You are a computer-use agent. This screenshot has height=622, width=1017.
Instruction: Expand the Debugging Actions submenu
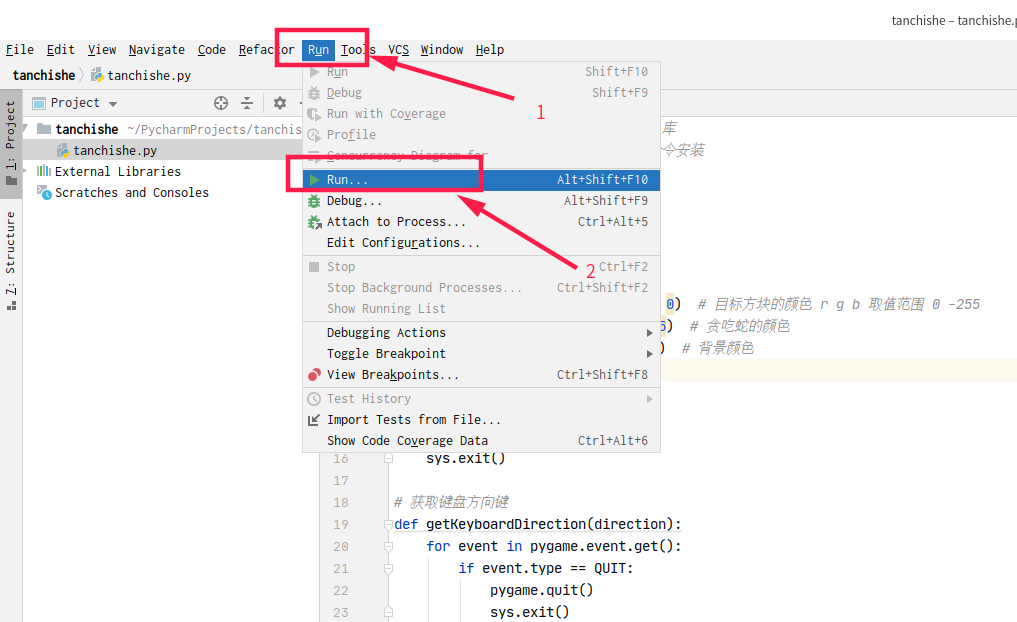click(x=481, y=333)
